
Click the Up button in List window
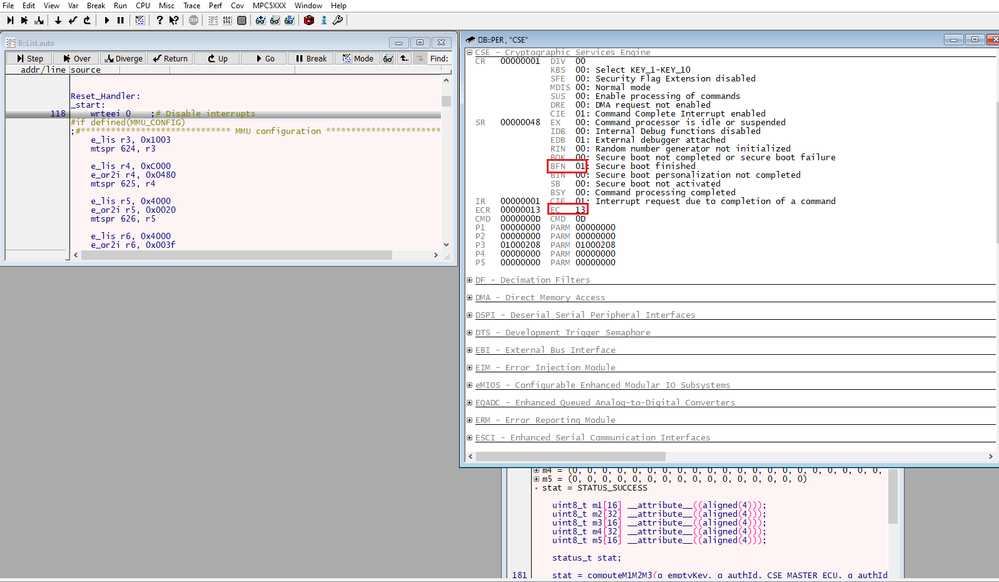coord(217,59)
